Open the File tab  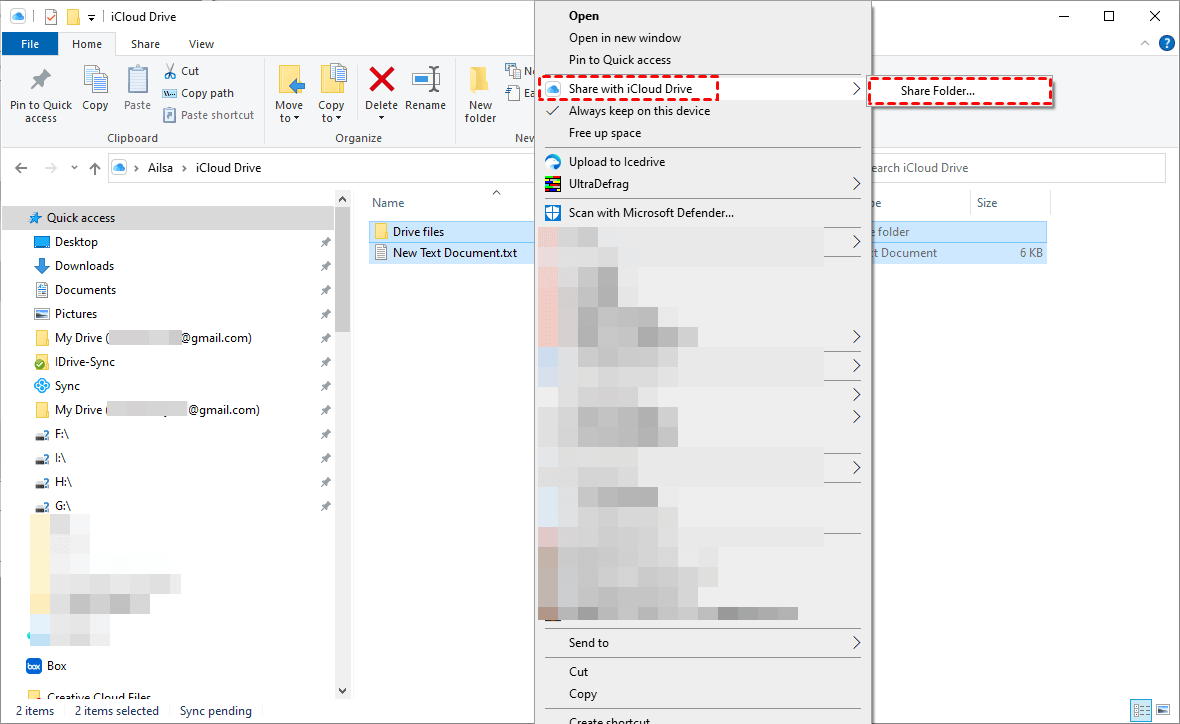pyautogui.click(x=30, y=44)
